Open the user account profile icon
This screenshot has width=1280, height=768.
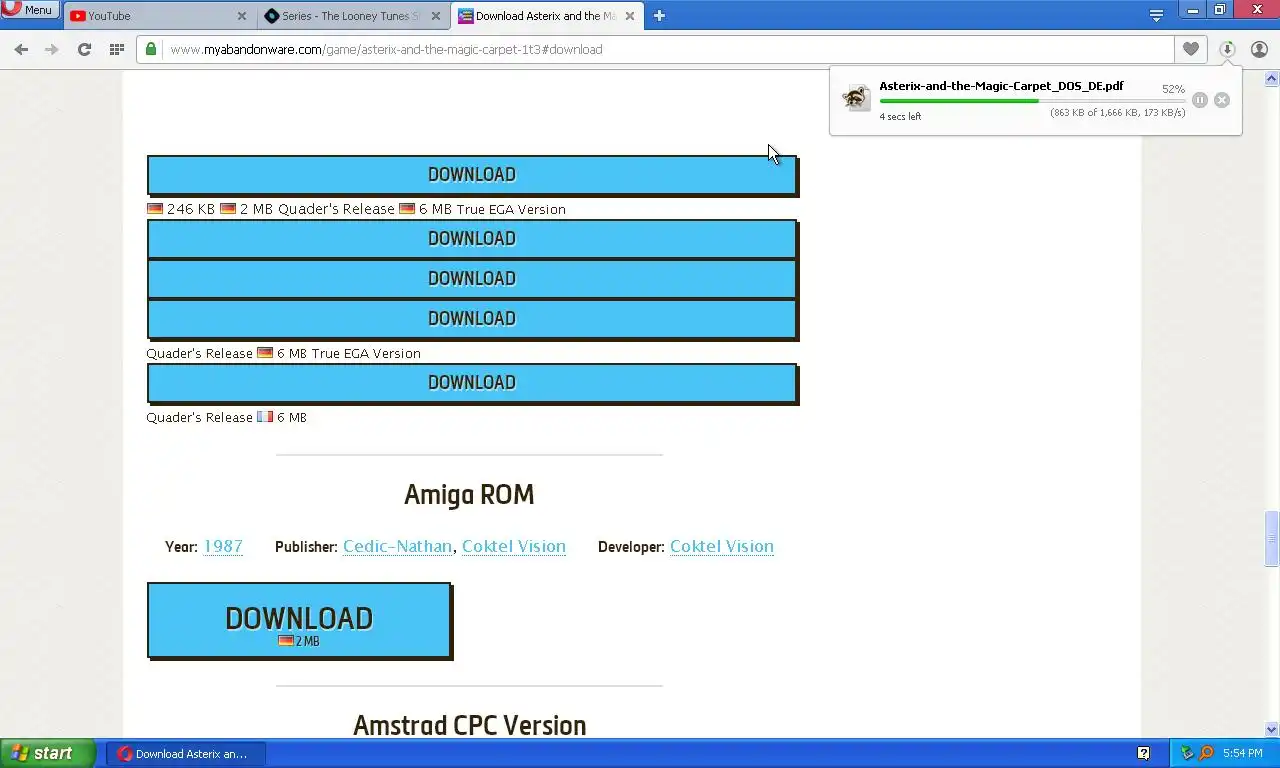point(1260,49)
